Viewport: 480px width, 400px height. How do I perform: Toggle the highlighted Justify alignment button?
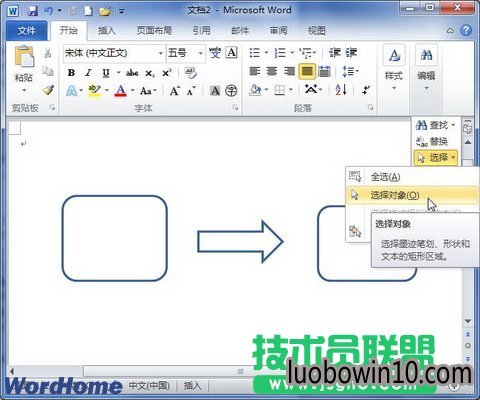coord(307,71)
